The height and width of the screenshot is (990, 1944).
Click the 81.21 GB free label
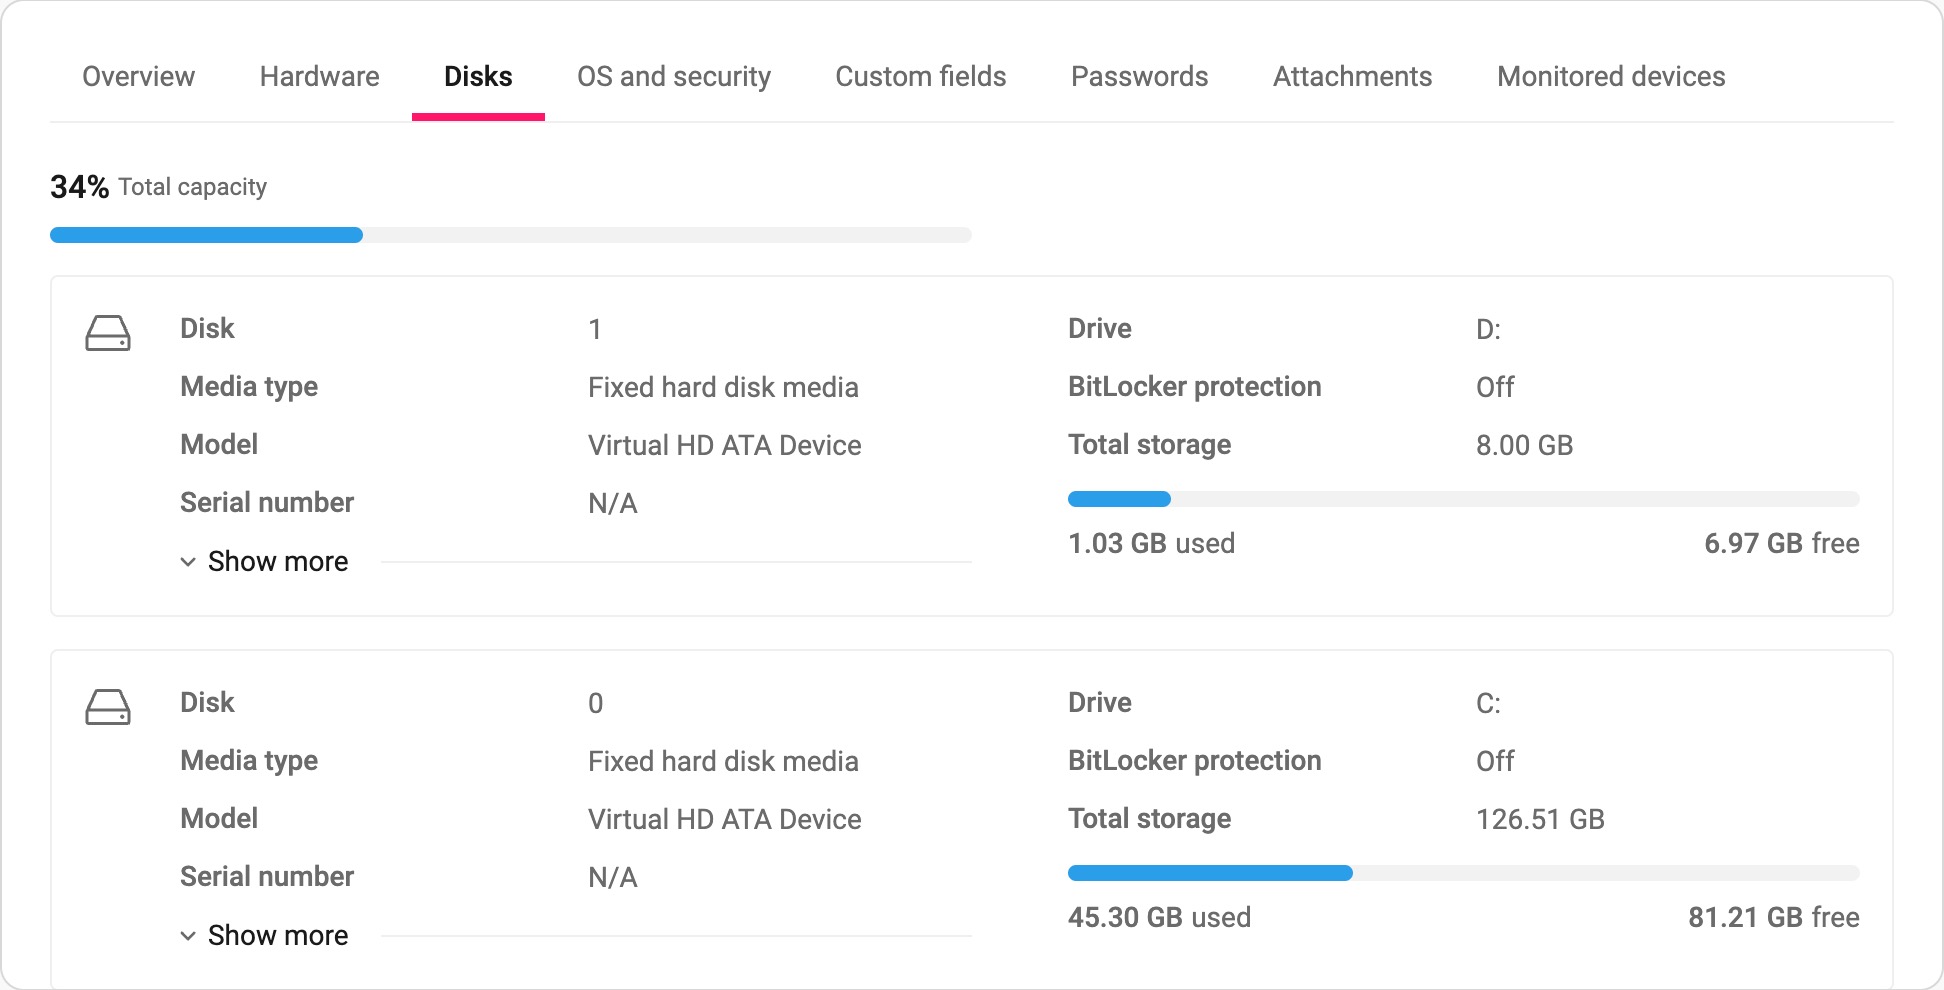coord(1774,917)
